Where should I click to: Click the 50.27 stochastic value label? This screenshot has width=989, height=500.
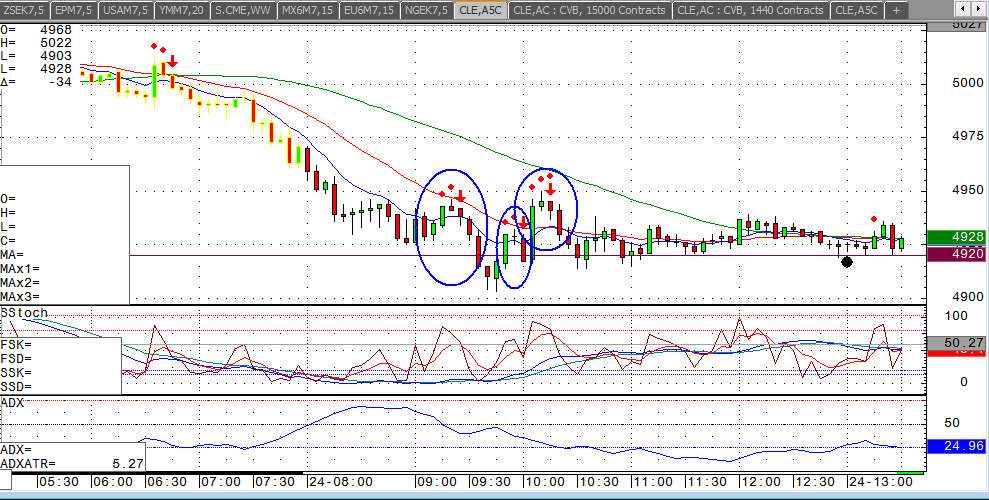click(957, 342)
